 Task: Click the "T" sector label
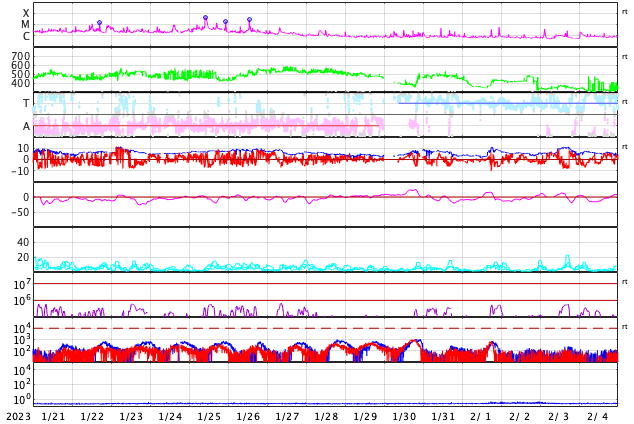pos(26,103)
